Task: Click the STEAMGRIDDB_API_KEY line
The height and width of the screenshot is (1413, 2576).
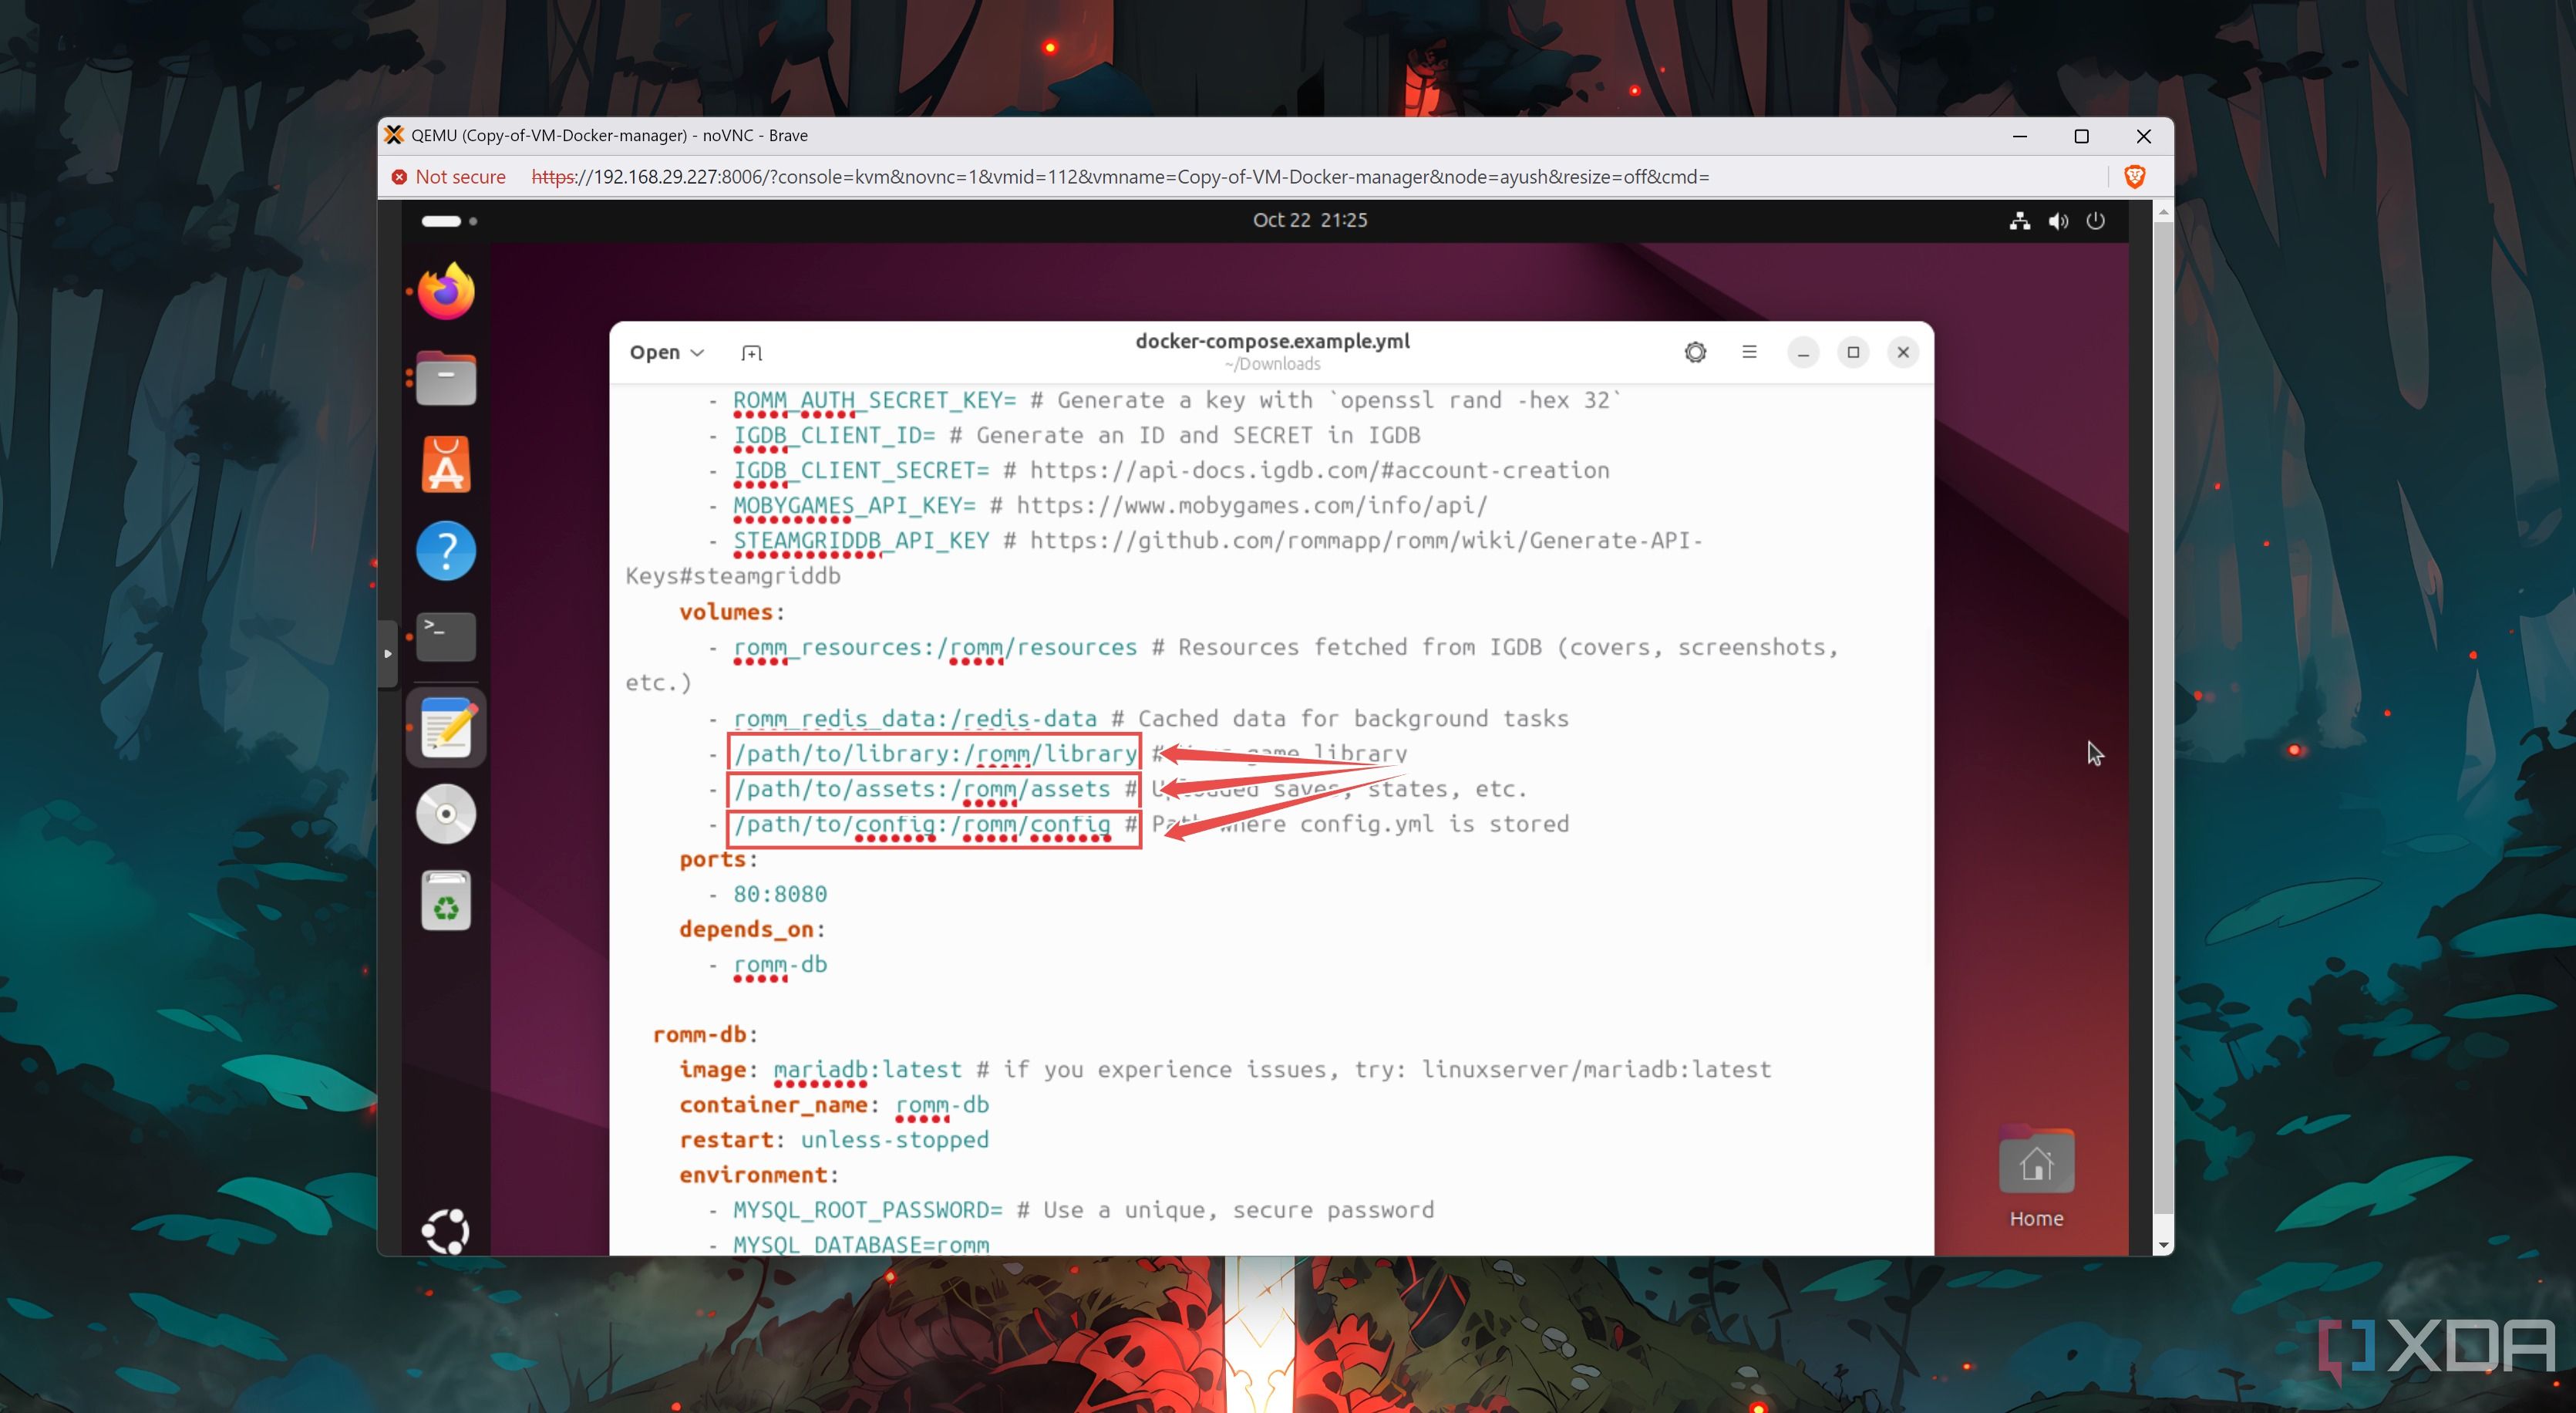Action: 1217,541
